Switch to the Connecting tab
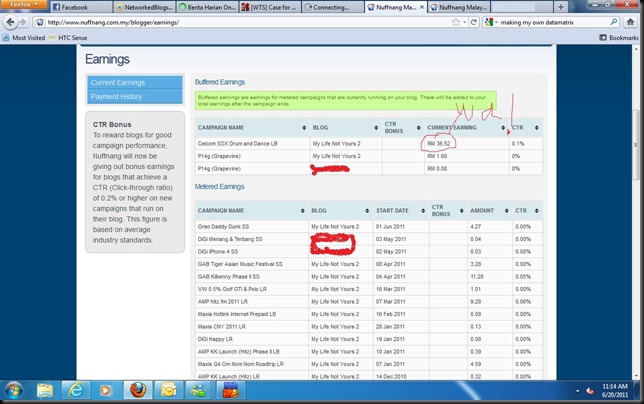Image resolution: width=644 pixels, height=404 pixels. point(333,7)
